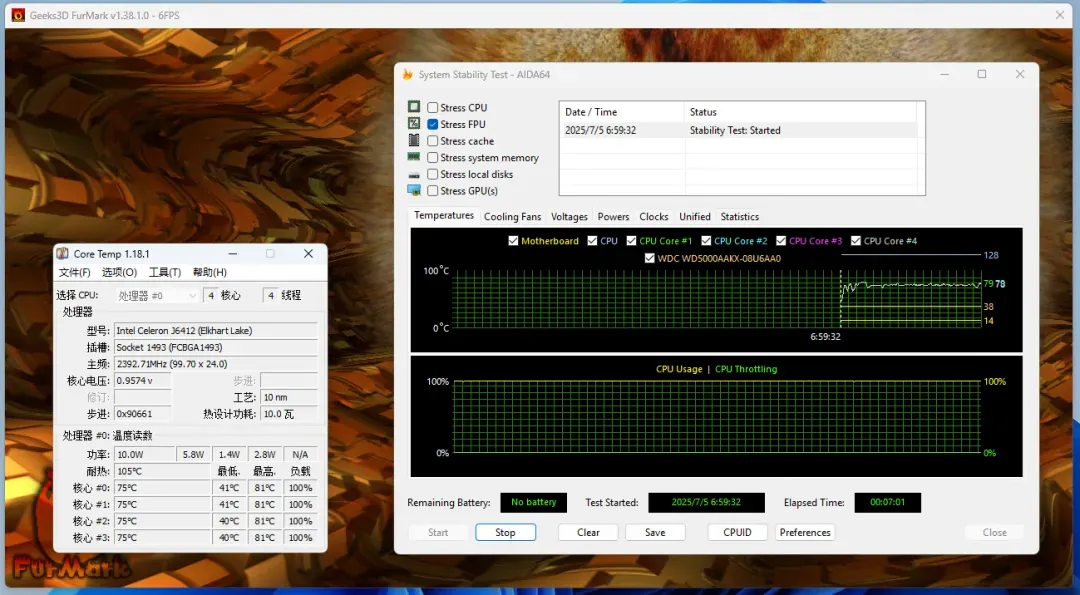Check the Stress GPU(s) option
The height and width of the screenshot is (595, 1080).
pyautogui.click(x=433, y=191)
